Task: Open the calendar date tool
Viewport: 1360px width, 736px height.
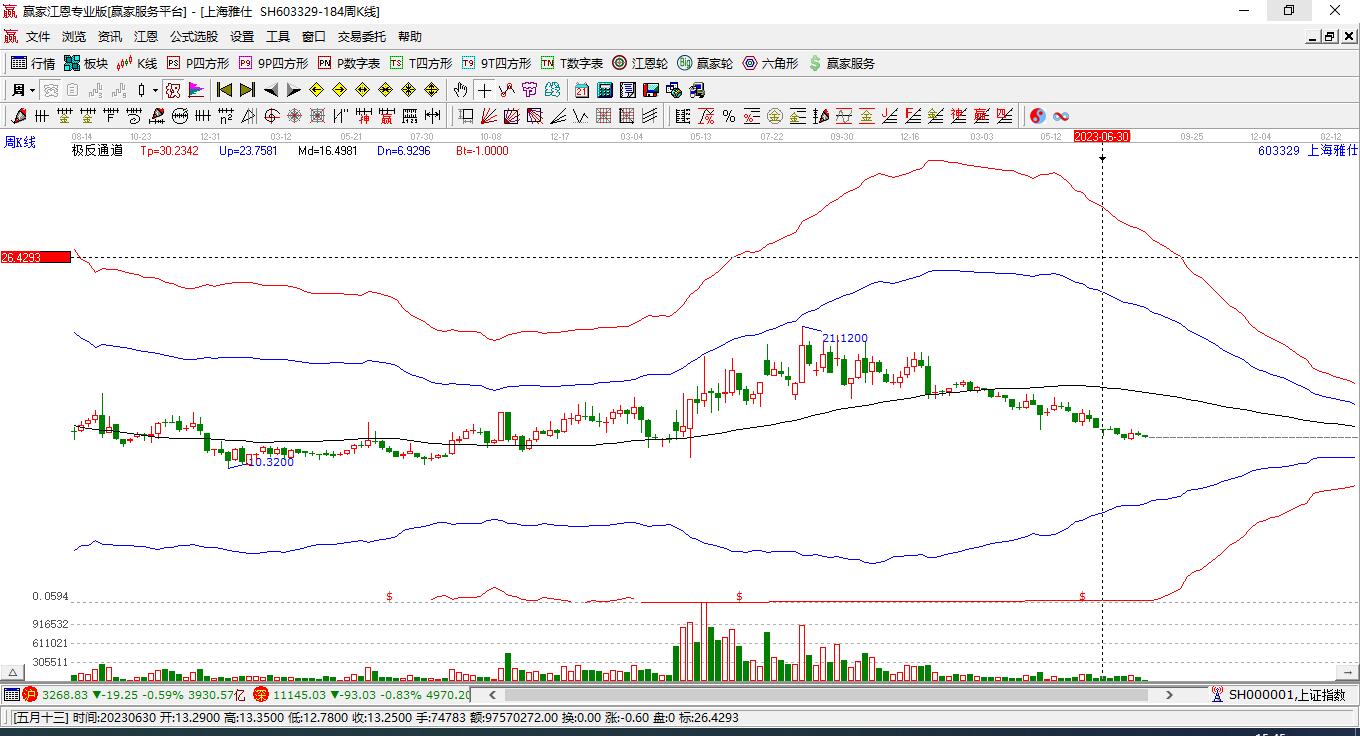Action: click(581, 90)
